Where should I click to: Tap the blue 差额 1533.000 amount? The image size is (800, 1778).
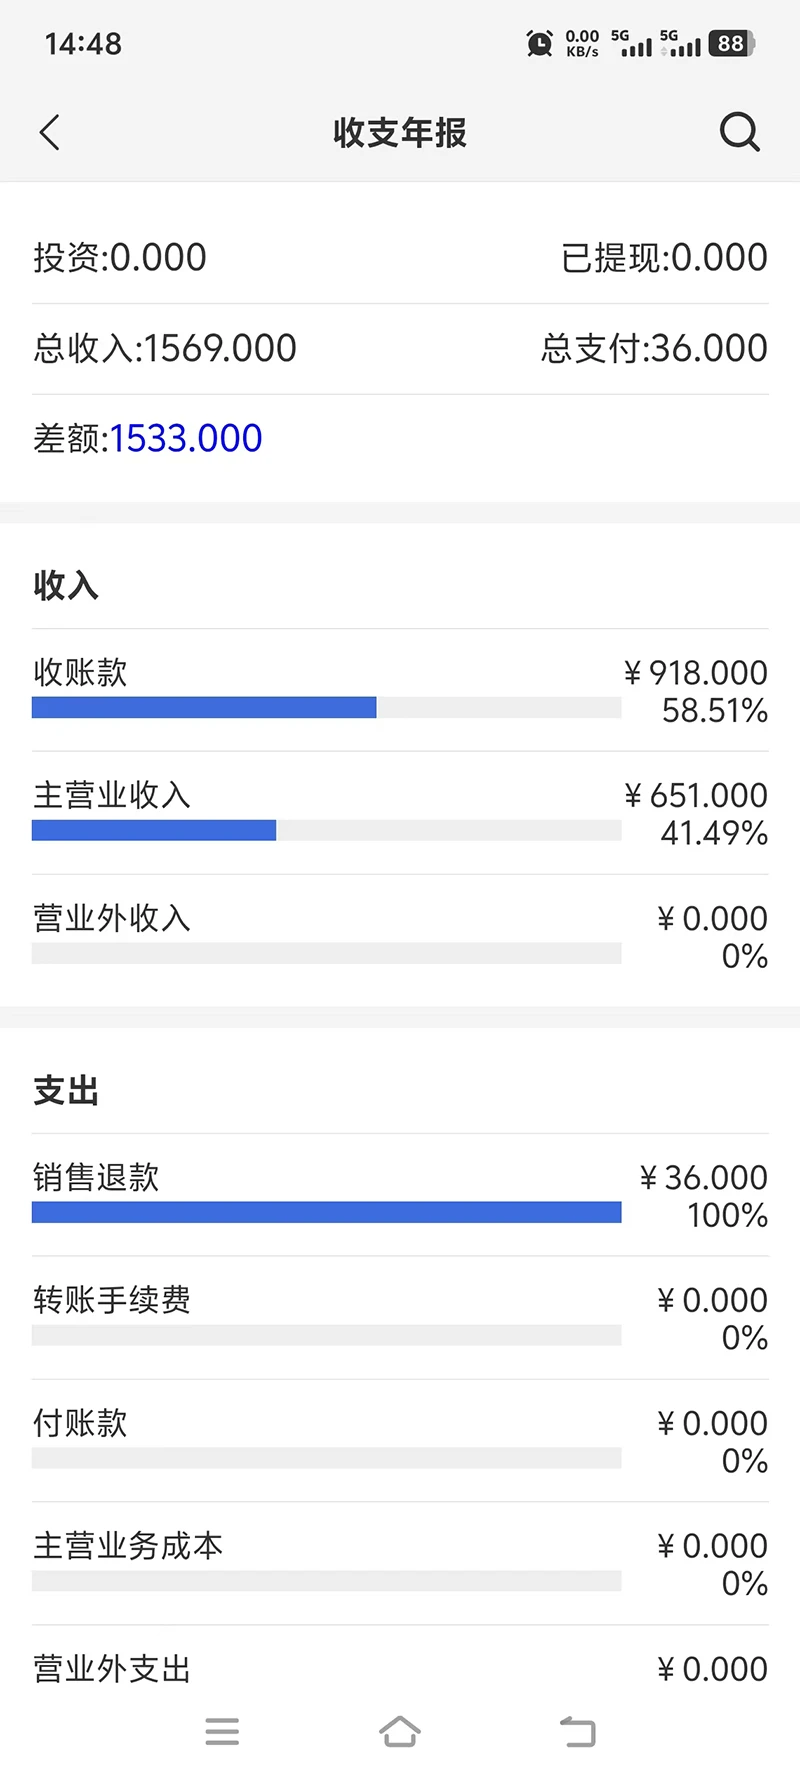click(x=186, y=438)
